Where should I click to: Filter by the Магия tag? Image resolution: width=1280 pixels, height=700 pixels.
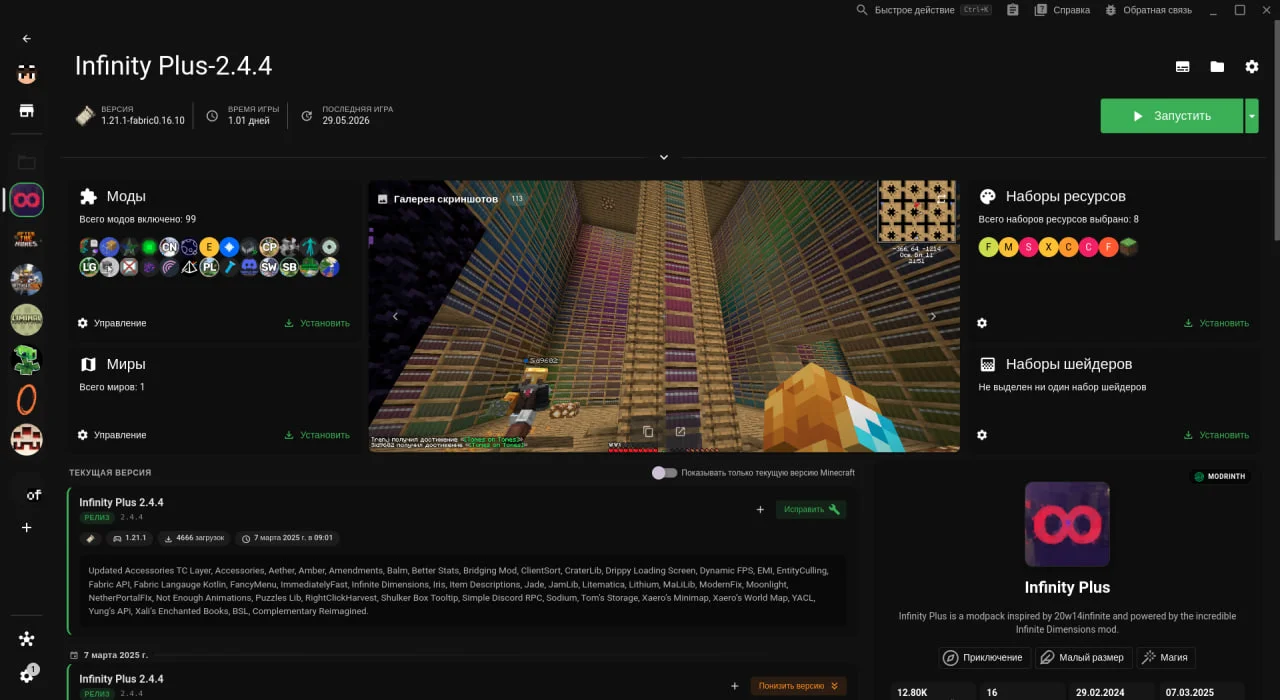click(1165, 658)
